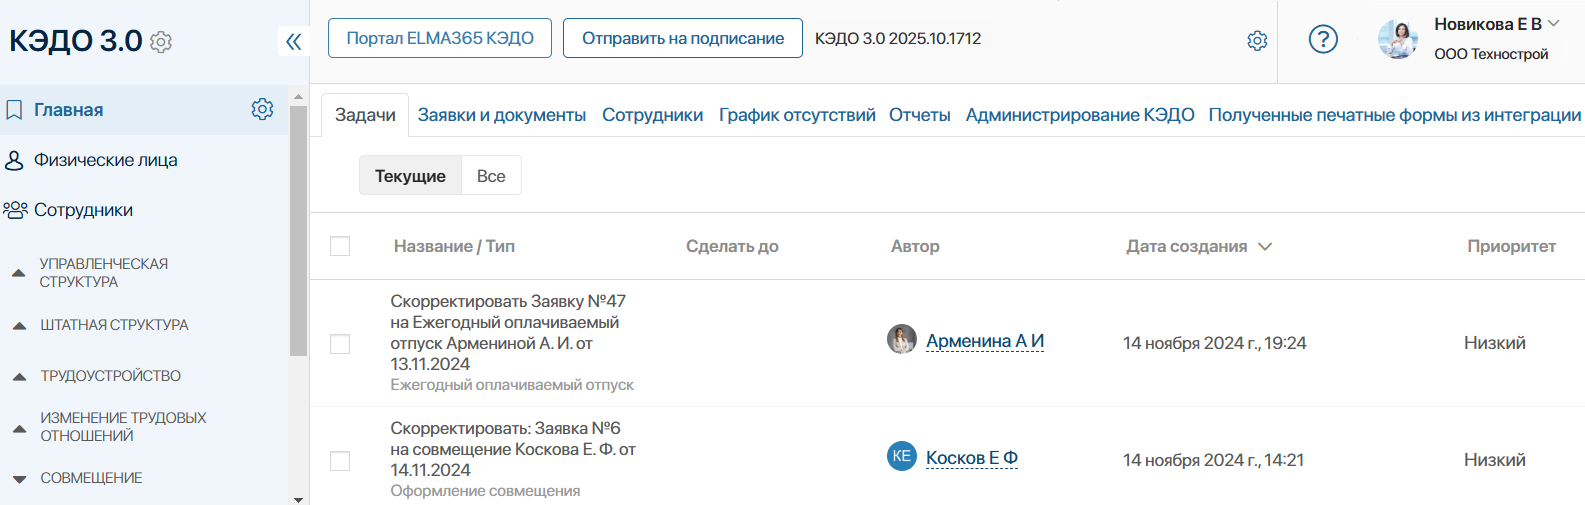Open page settings gear in top bar
Viewport: 1585px width, 505px height.
click(x=1257, y=41)
